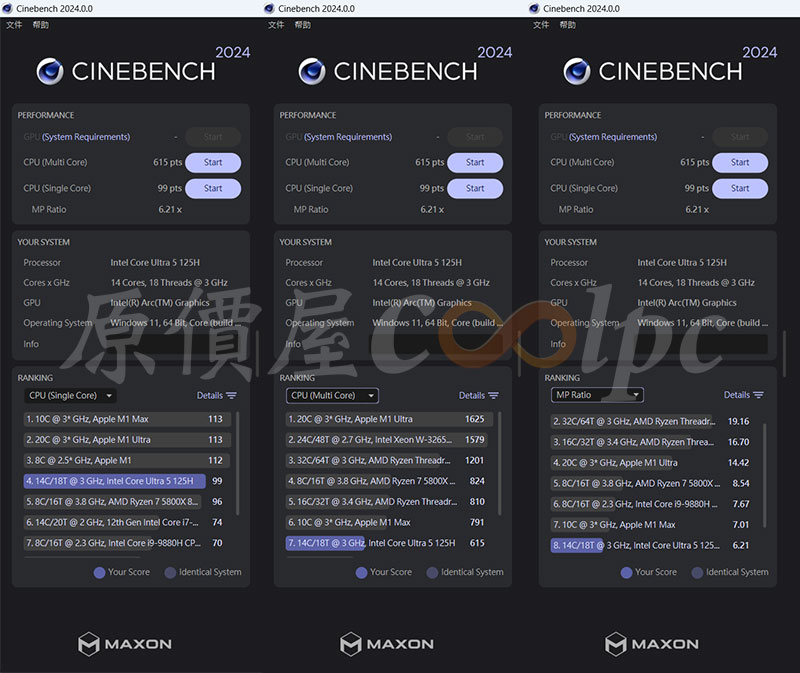The image size is (800, 673).
Task: Select Apple M1 Max row scoring 113
Action: point(127,419)
